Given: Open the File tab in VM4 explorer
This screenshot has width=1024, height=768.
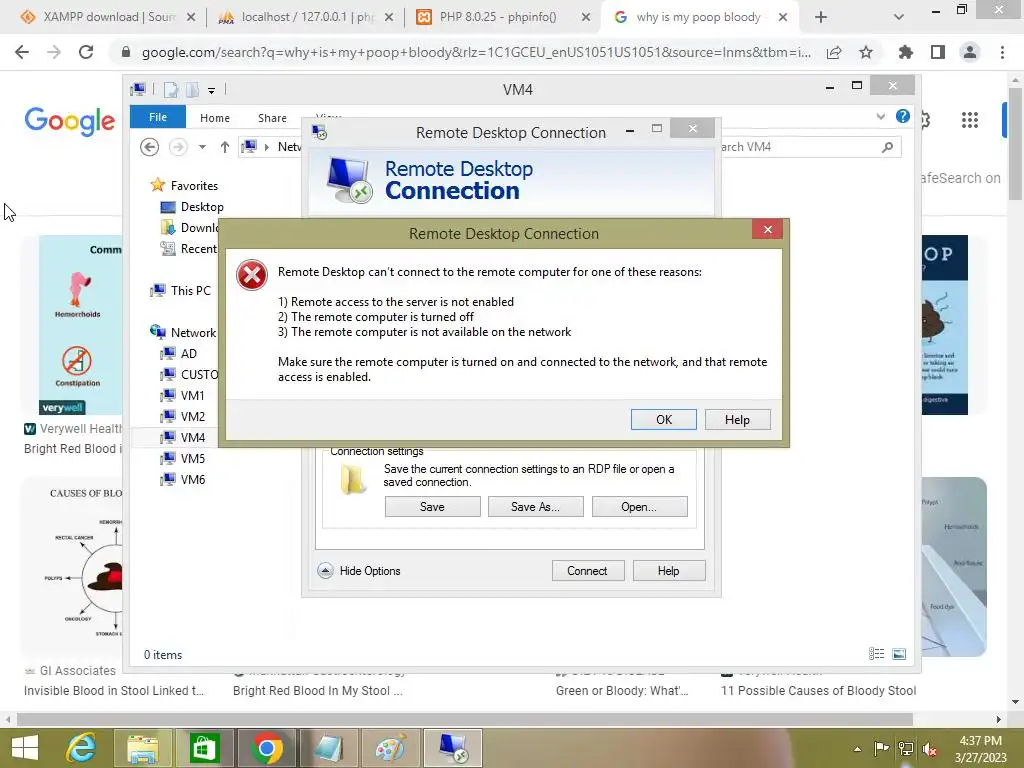Looking at the screenshot, I should (157, 117).
